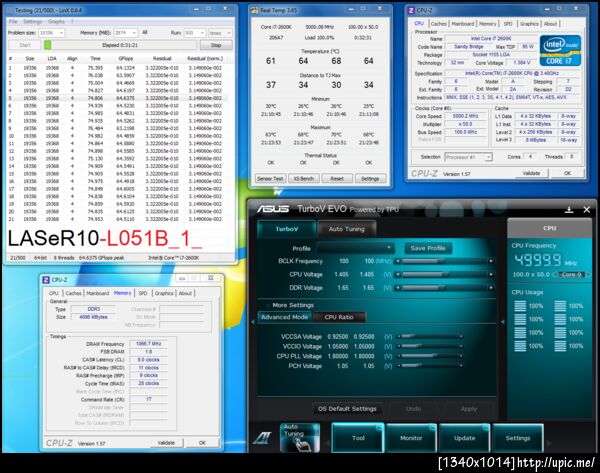Open the Tool section in TurboV bottom bar

click(358, 438)
